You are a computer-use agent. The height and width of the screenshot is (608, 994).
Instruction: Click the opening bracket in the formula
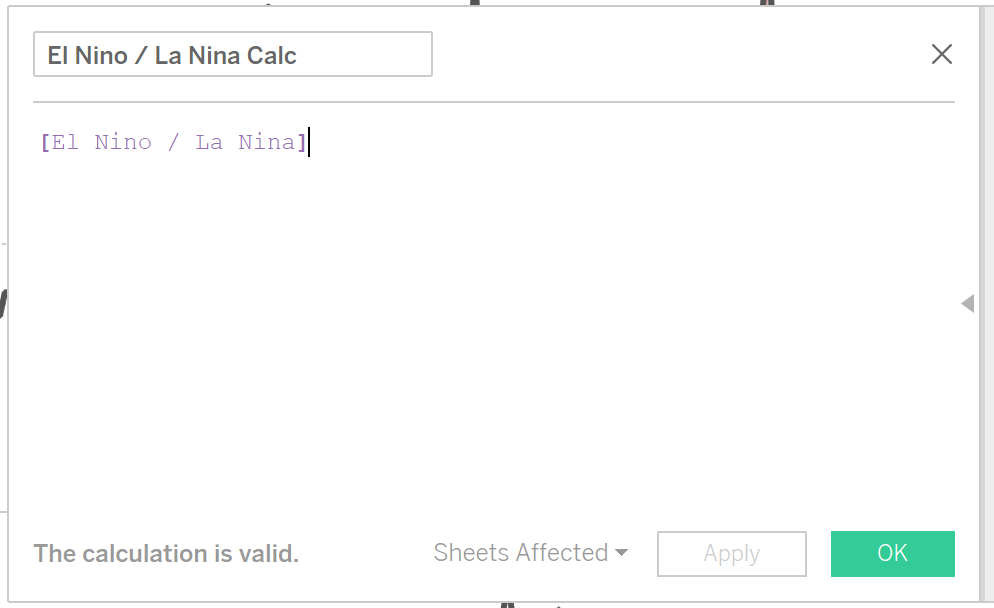coord(44,142)
